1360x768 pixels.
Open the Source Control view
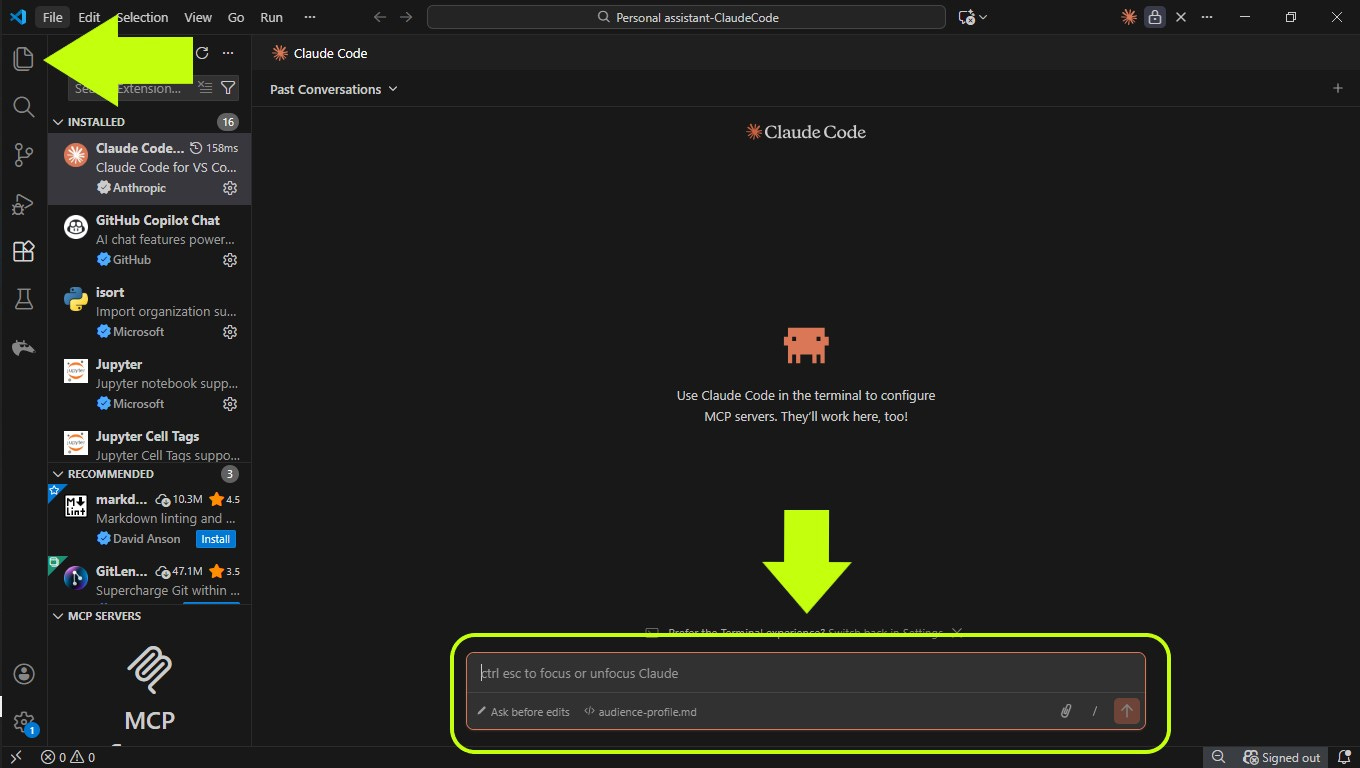point(23,155)
